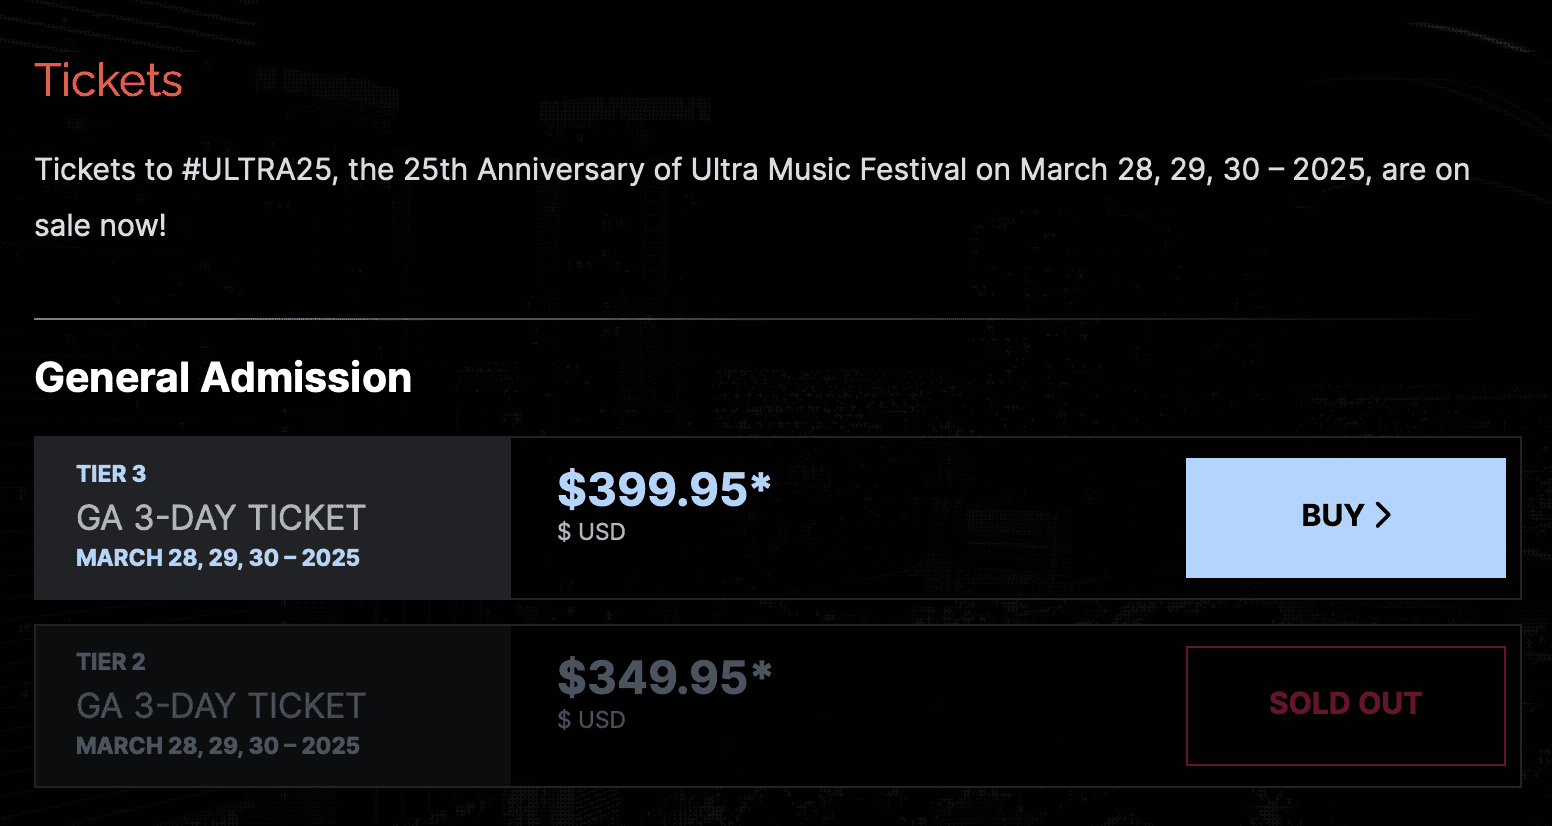Image resolution: width=1552 pixels, height=826 pixels.
Task: Click the $ USD label under $349.95
Action: 591,720
